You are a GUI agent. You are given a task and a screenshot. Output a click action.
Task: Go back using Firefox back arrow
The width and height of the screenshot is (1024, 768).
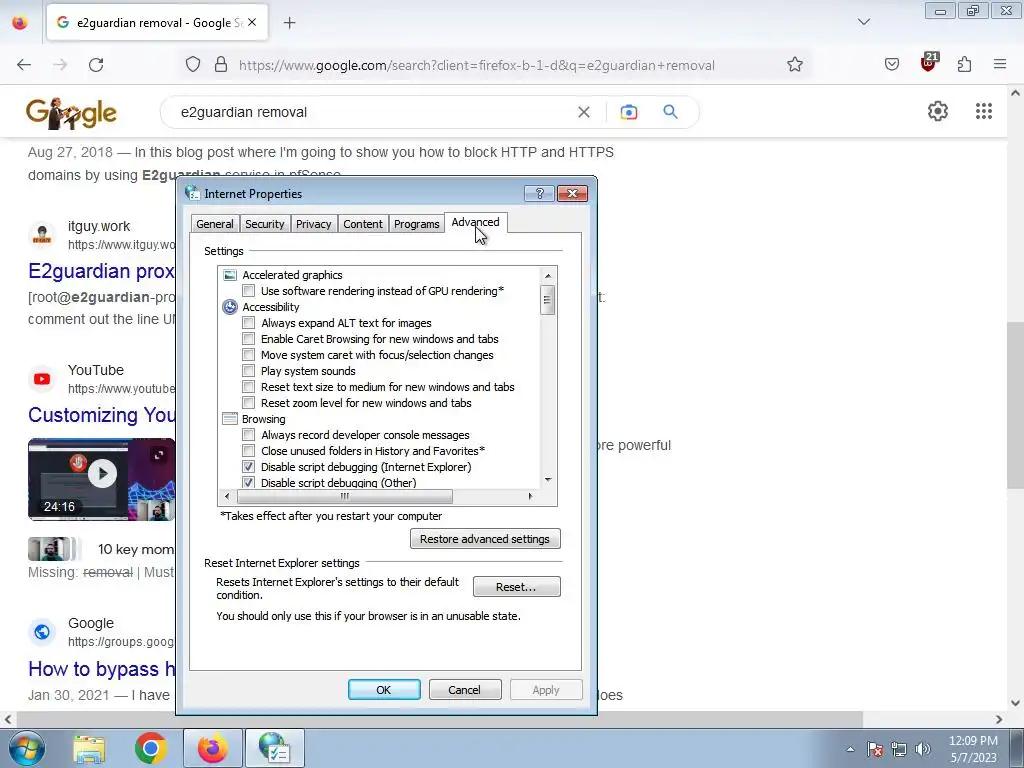(x=24, y=65)
